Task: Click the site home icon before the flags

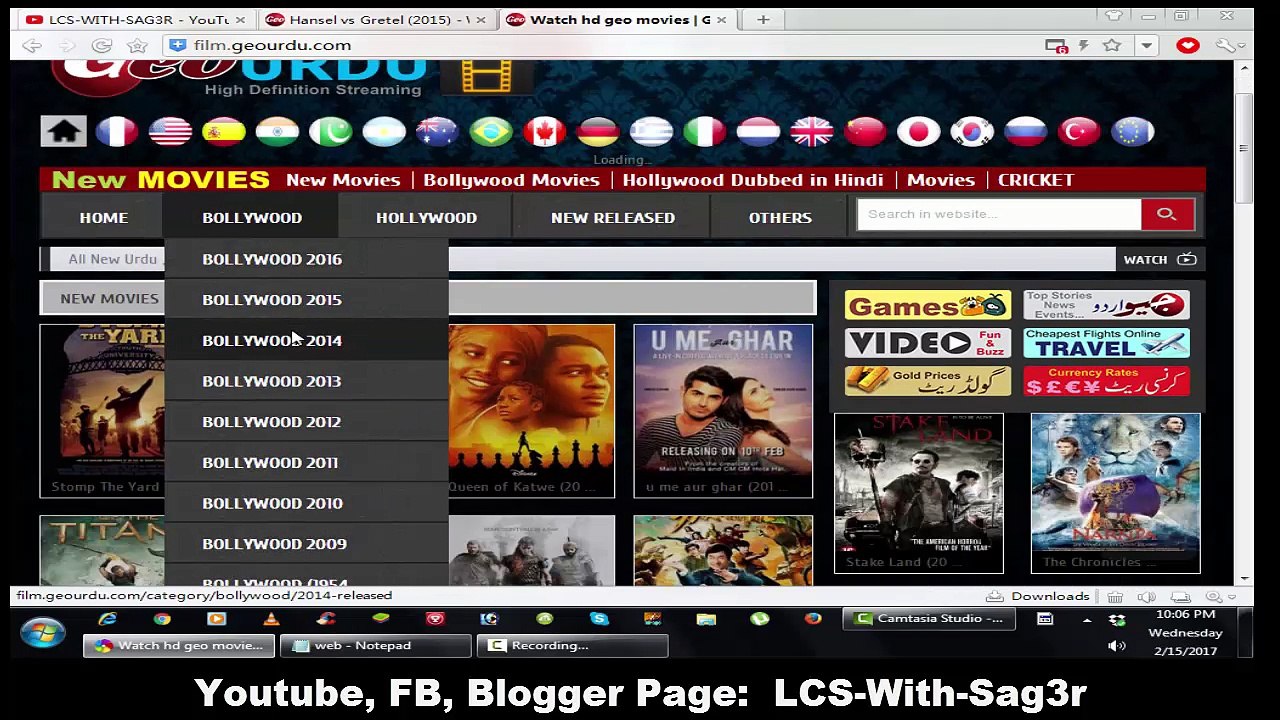Action: [x=63, y=131]
